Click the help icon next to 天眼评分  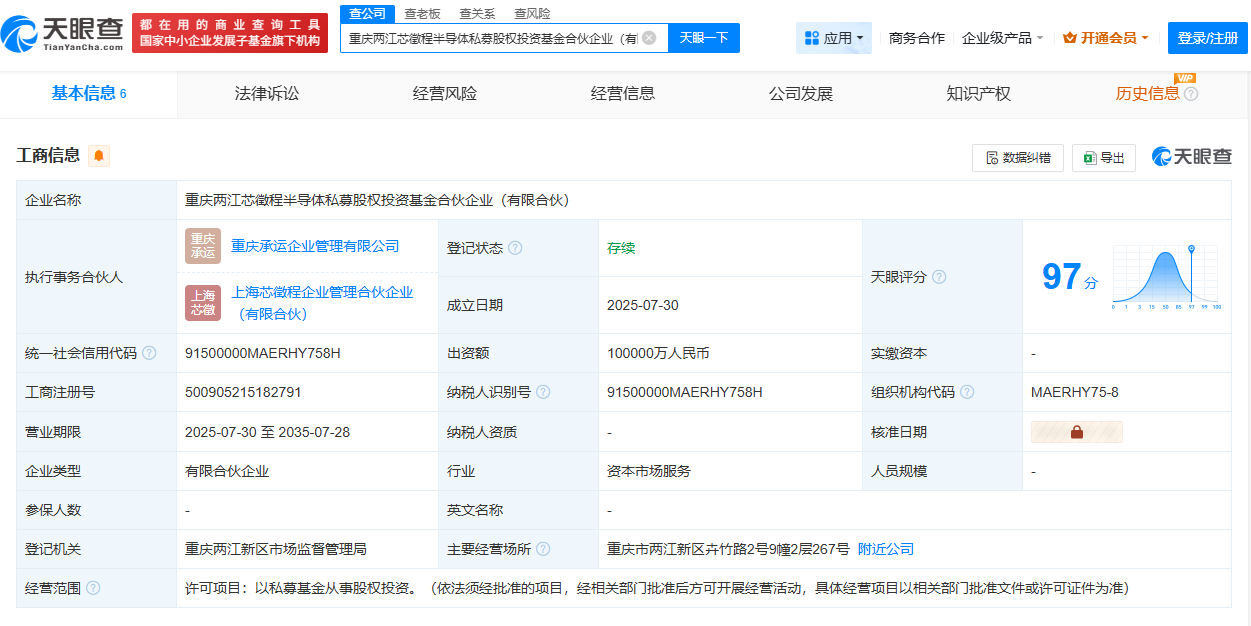click(939, 277)
